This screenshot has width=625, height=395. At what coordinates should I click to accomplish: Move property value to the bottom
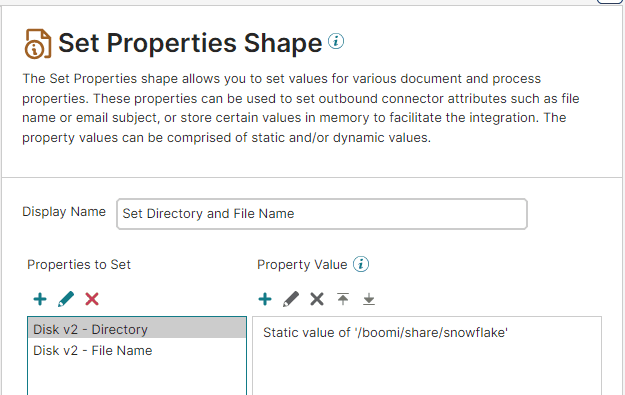click(369, 299)
